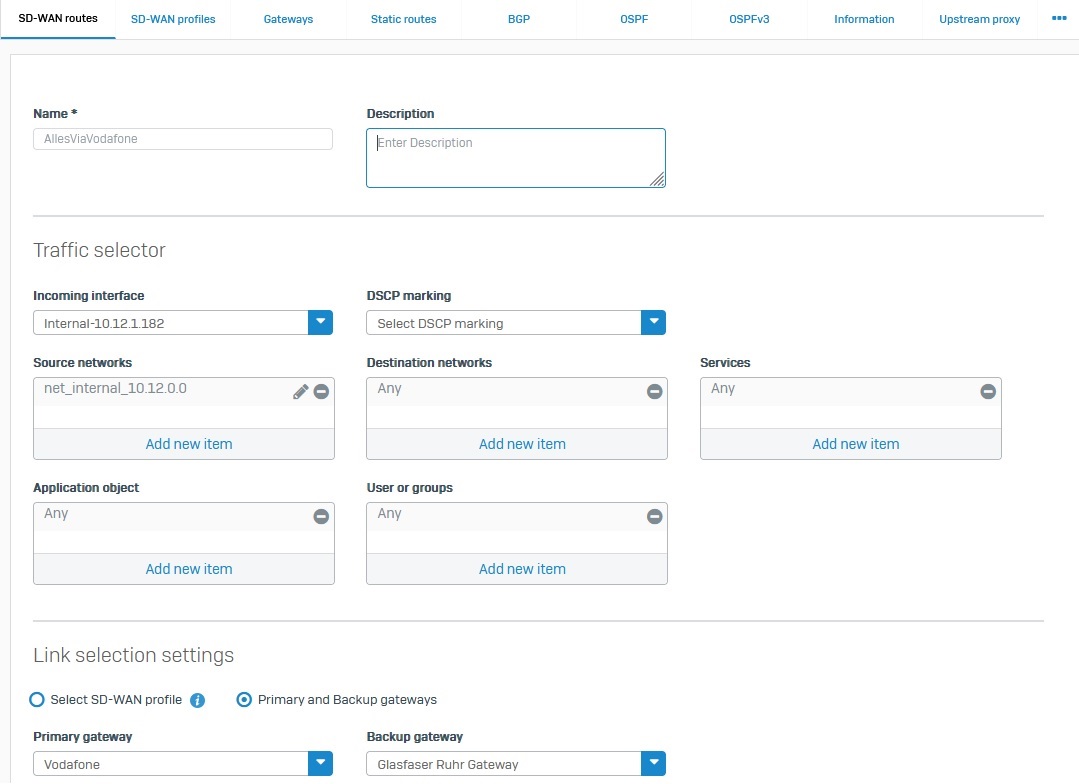Click the Description text area
The image size is (1079, 784).
click(x=515, y=158)
